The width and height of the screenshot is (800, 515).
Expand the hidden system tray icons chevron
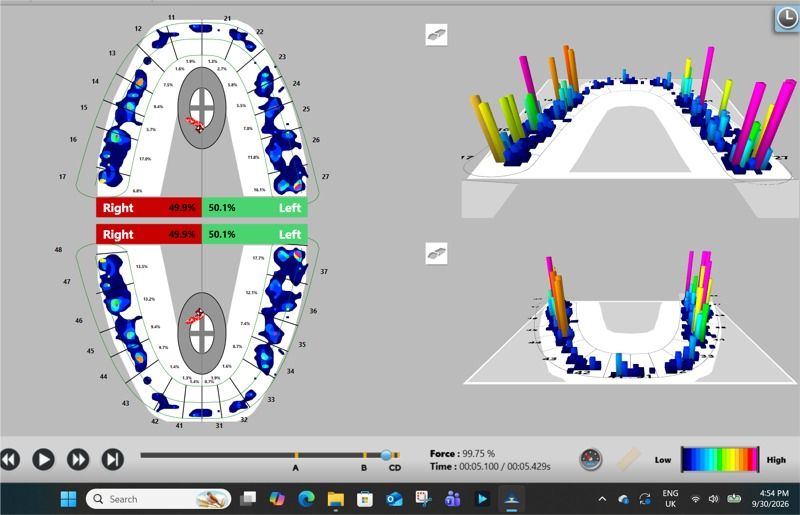602,499
